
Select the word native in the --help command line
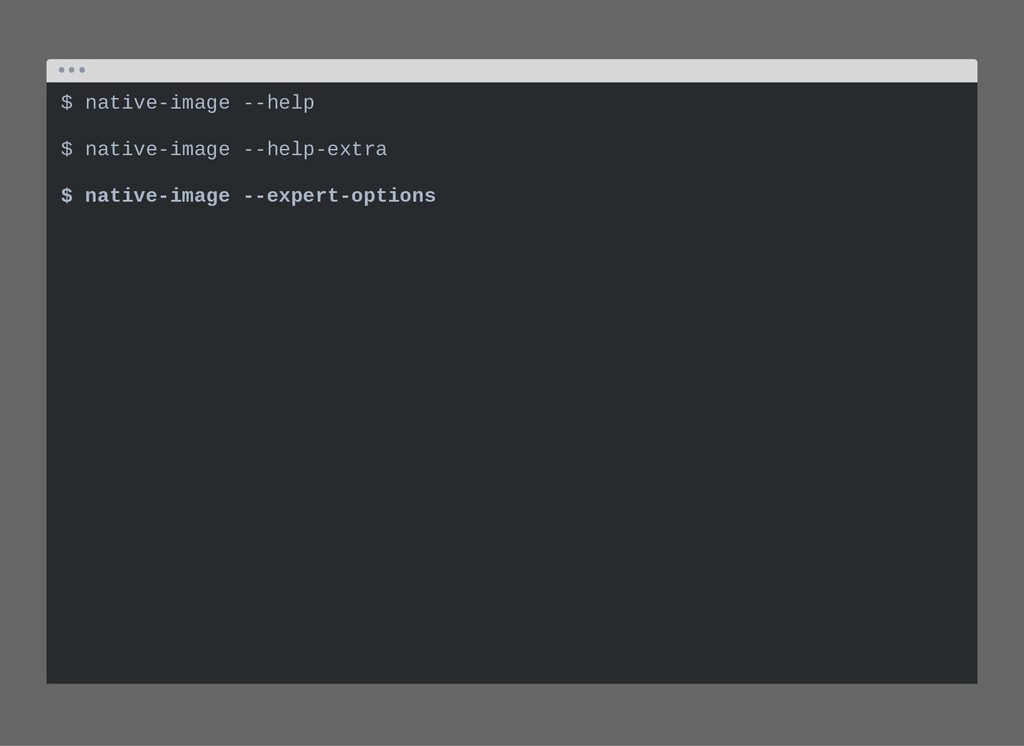click(x=121, y=103)
